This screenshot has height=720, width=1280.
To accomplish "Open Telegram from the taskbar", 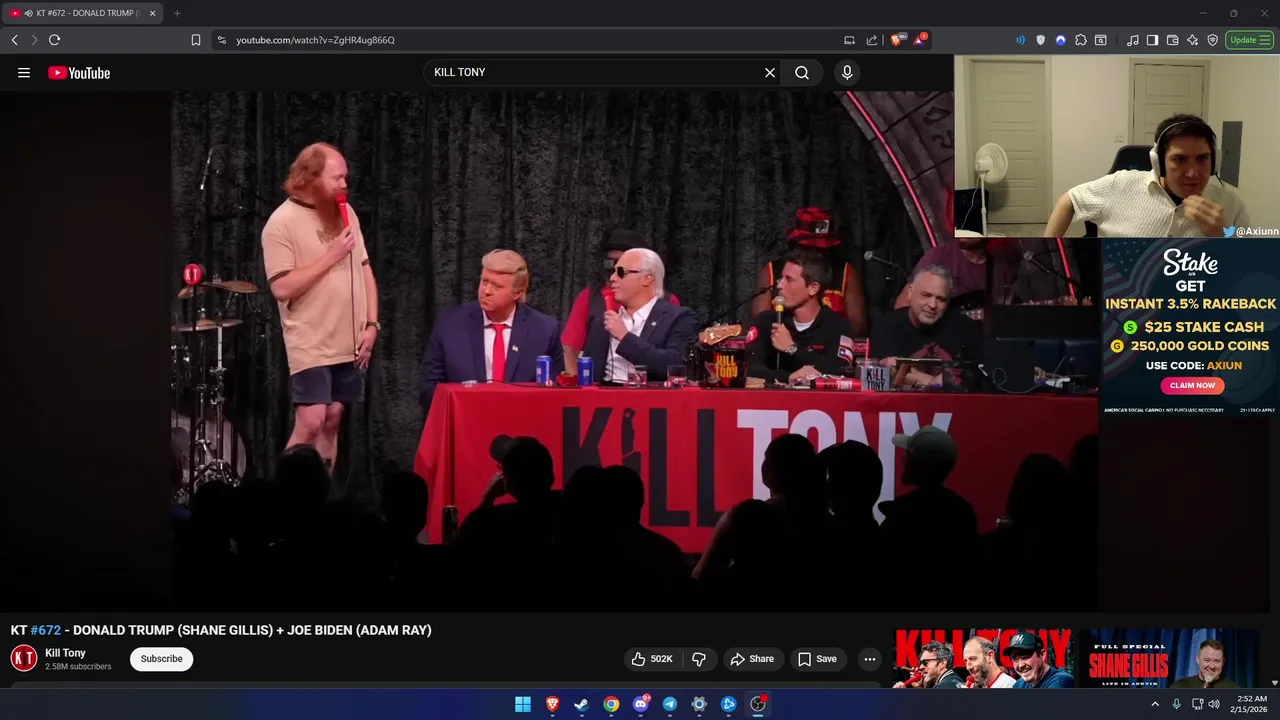I will 670,704.
